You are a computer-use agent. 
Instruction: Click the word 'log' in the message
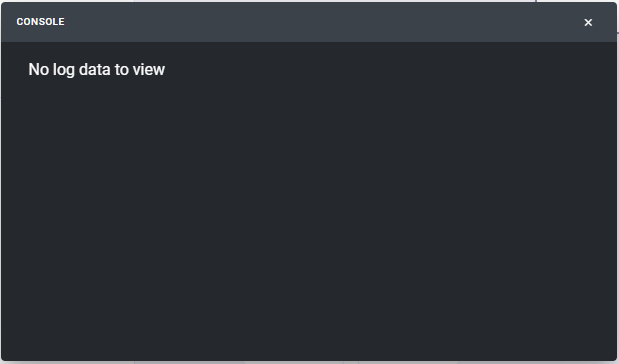[x=64, y=70]
